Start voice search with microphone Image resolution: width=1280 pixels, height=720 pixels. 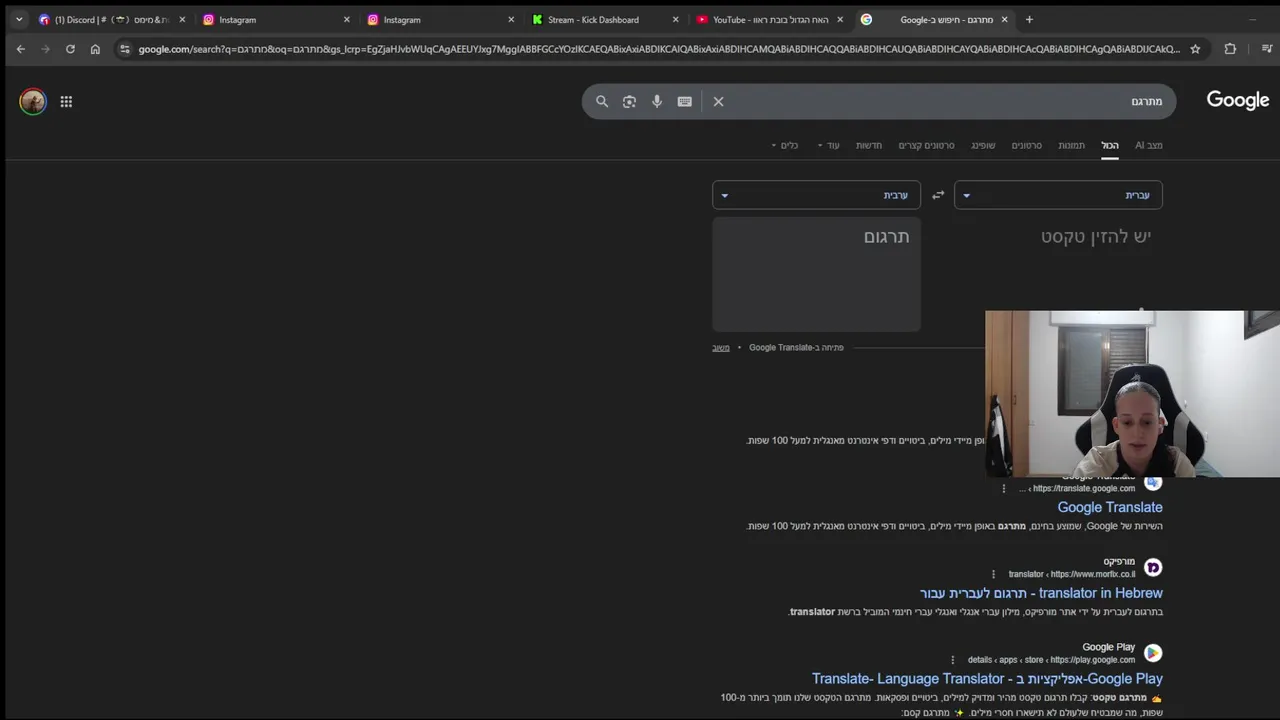(x=657, y=101)
